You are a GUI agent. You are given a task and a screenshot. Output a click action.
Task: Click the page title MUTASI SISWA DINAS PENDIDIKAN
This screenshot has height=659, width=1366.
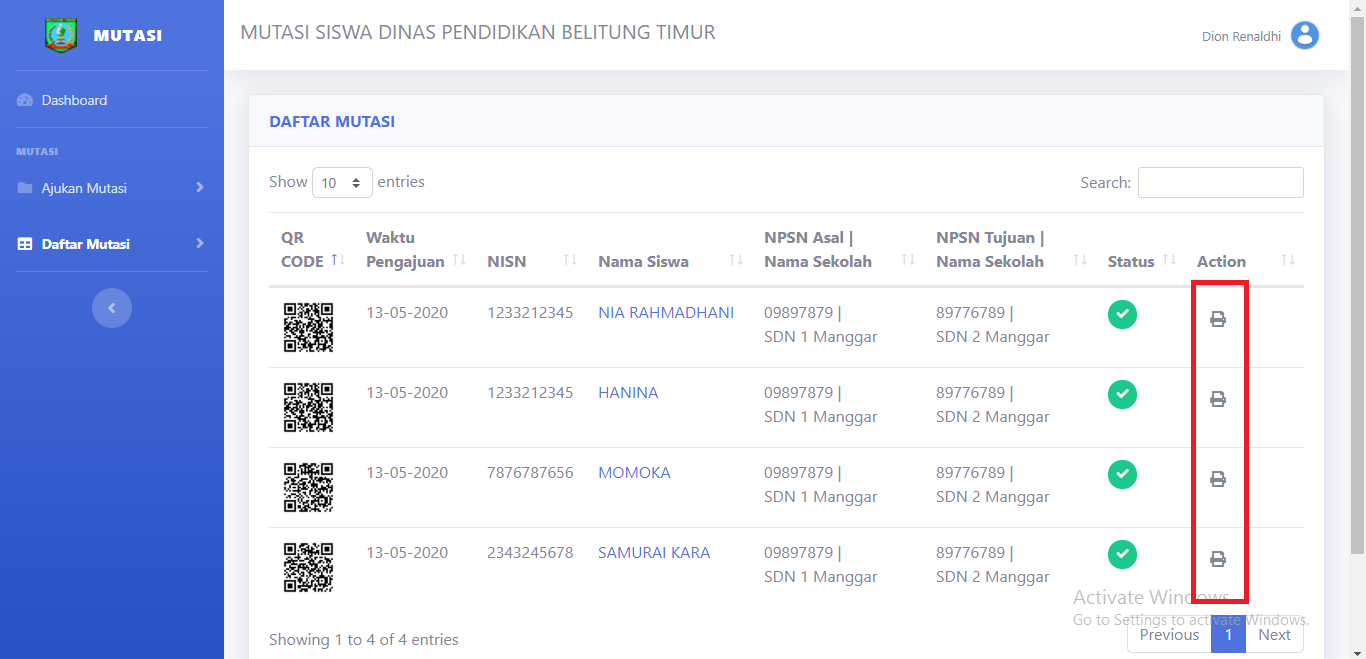478,32
